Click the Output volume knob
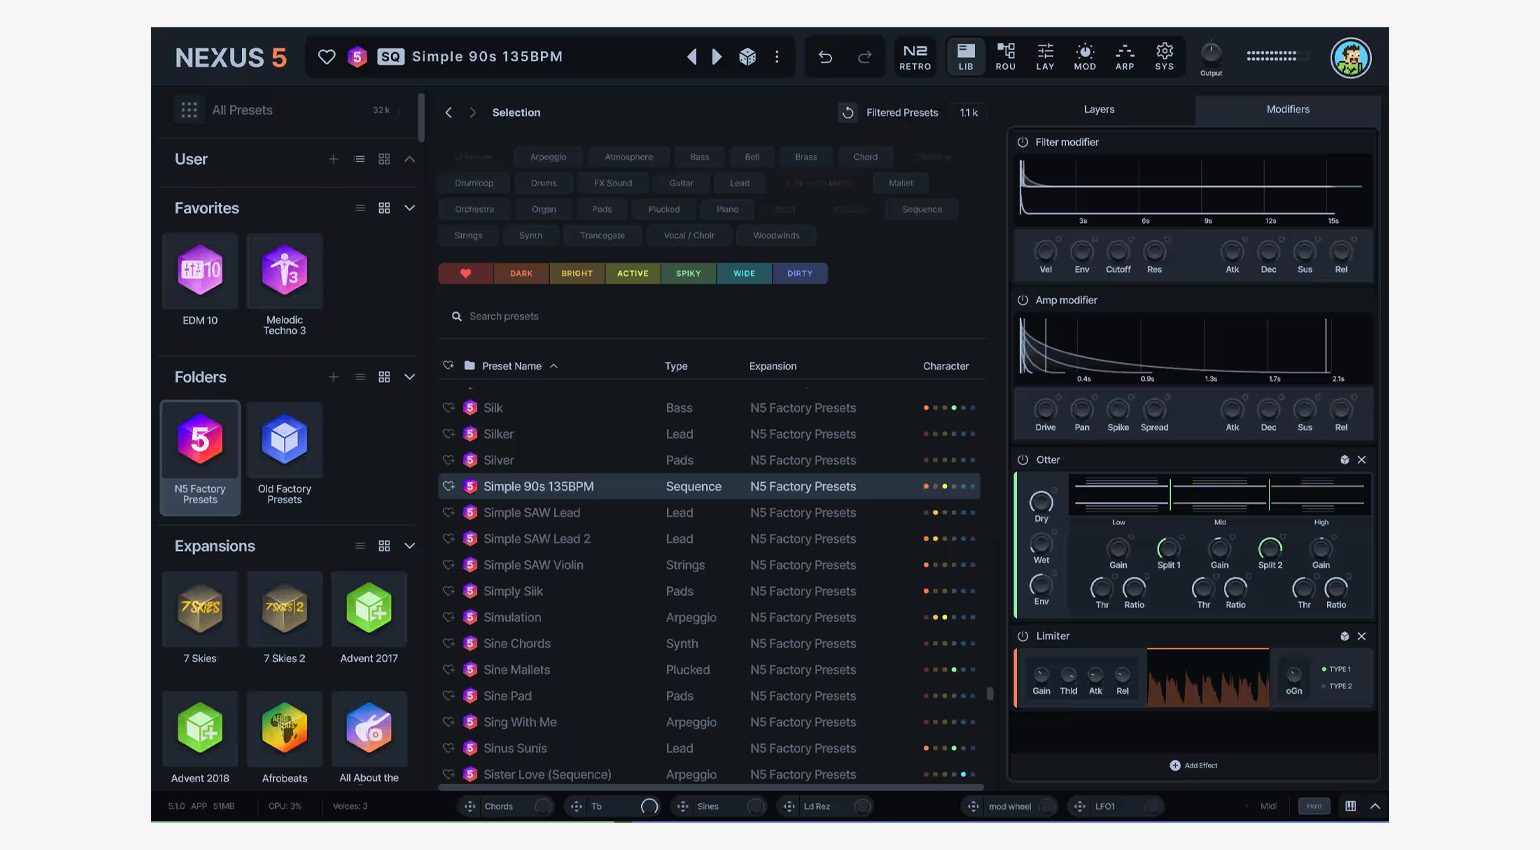 click(x=1211, y=53)
